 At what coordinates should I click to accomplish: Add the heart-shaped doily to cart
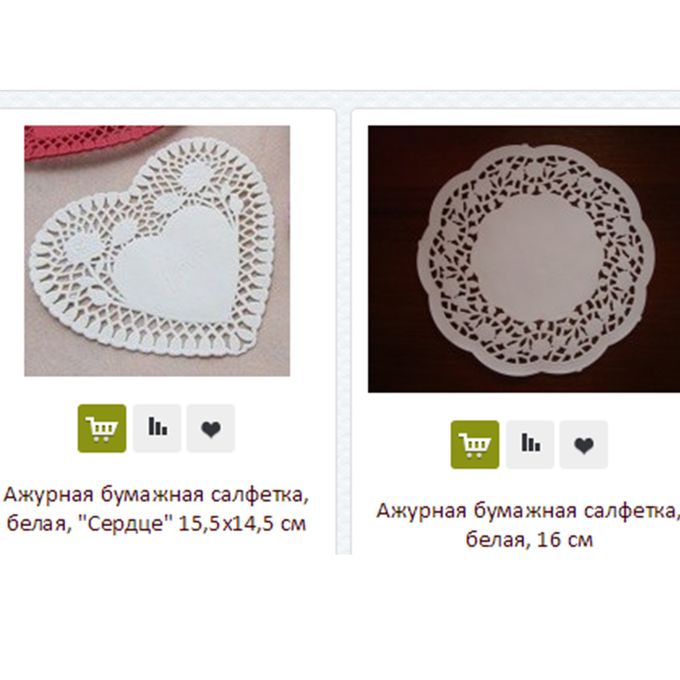(102, 428)
